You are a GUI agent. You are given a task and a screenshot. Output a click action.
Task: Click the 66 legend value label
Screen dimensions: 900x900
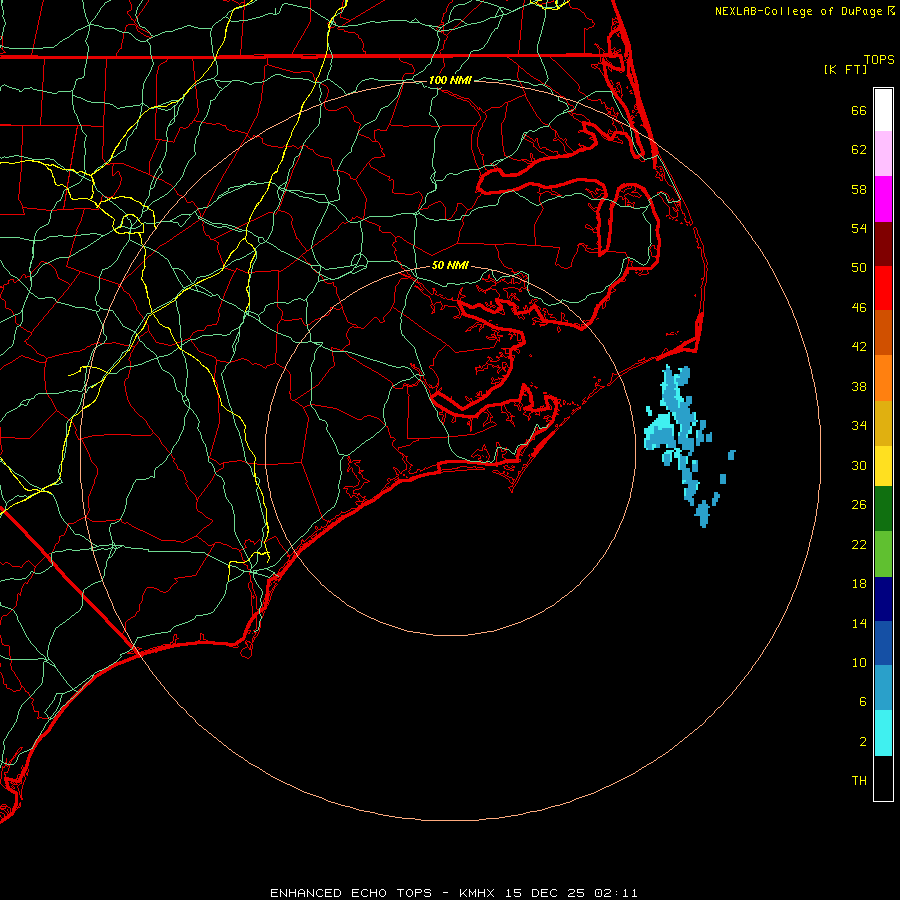click(x=859, y=110)
